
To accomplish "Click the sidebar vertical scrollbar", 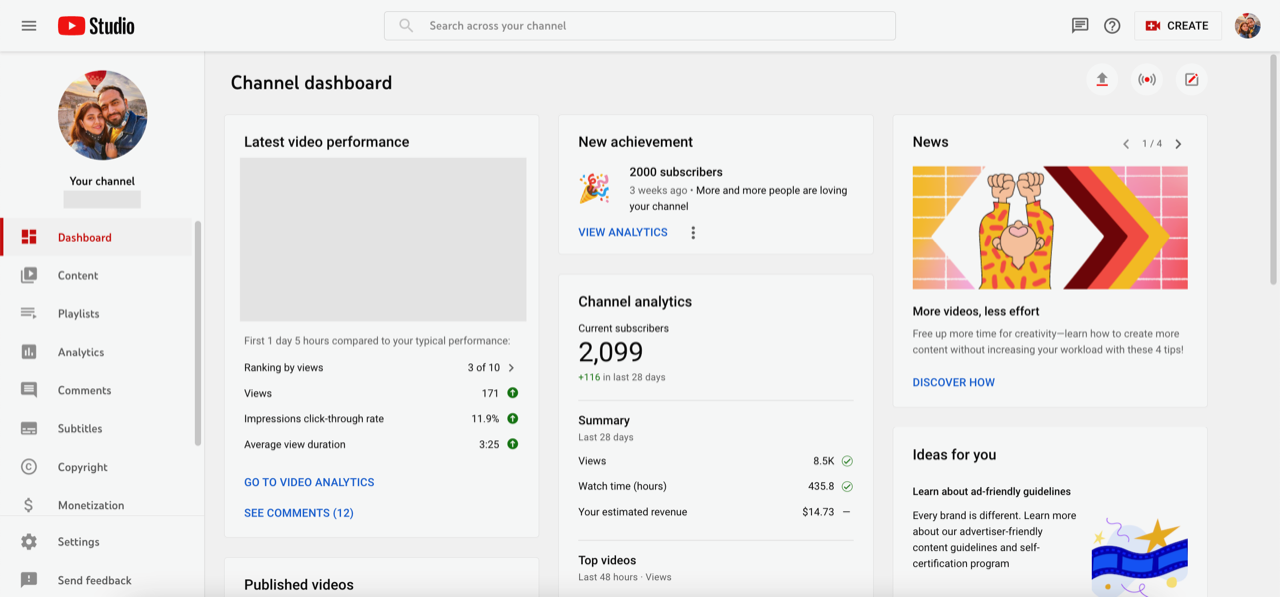I will 198,333.
